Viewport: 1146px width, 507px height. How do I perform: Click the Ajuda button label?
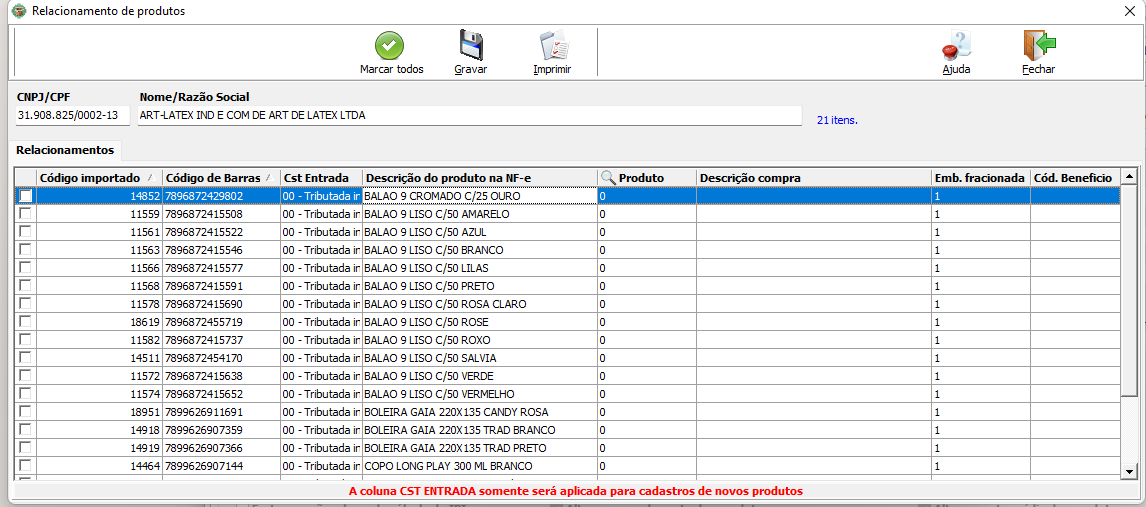(x=956, y=69)
